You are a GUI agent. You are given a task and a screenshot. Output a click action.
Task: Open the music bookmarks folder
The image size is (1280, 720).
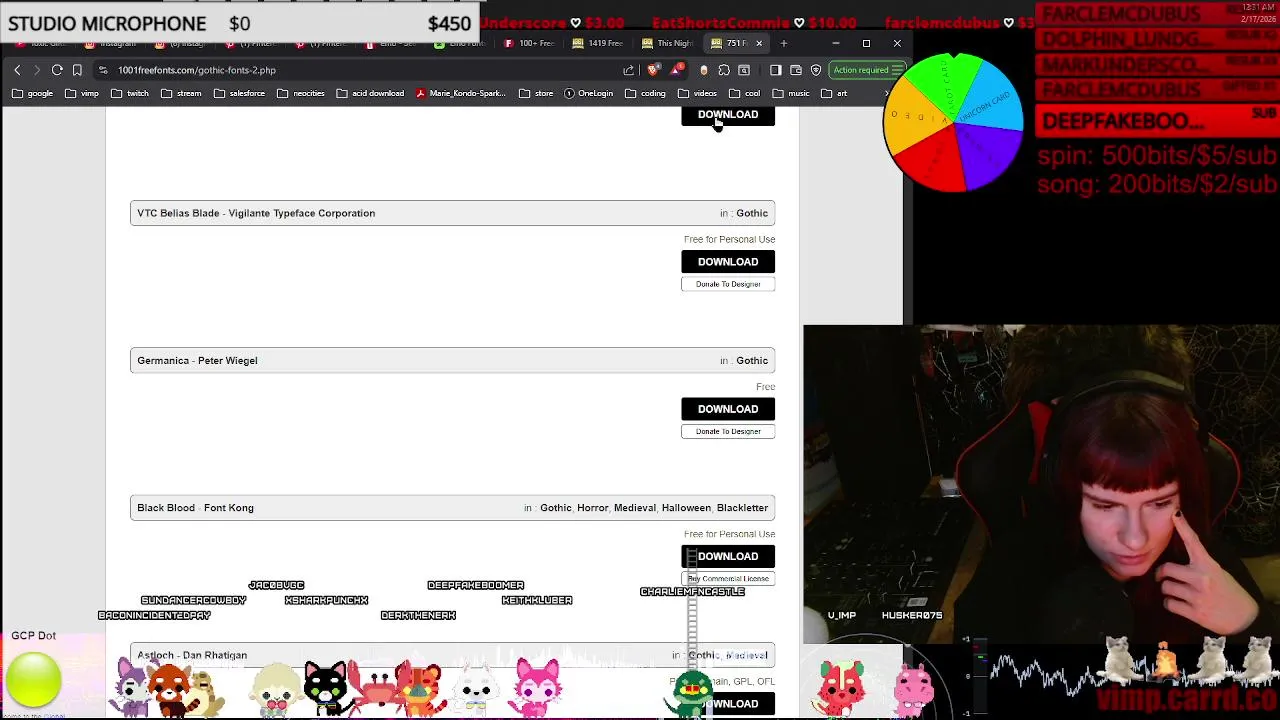(x=791, y=93)
